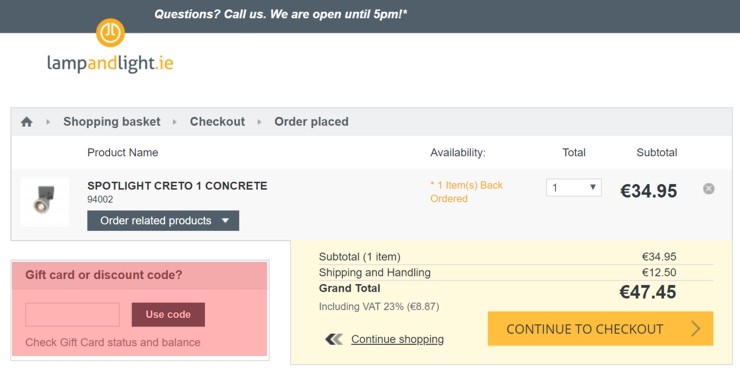Screen dimensions: 740x377
Task: Follow the Continue shopping link
Action: [397, 339]
